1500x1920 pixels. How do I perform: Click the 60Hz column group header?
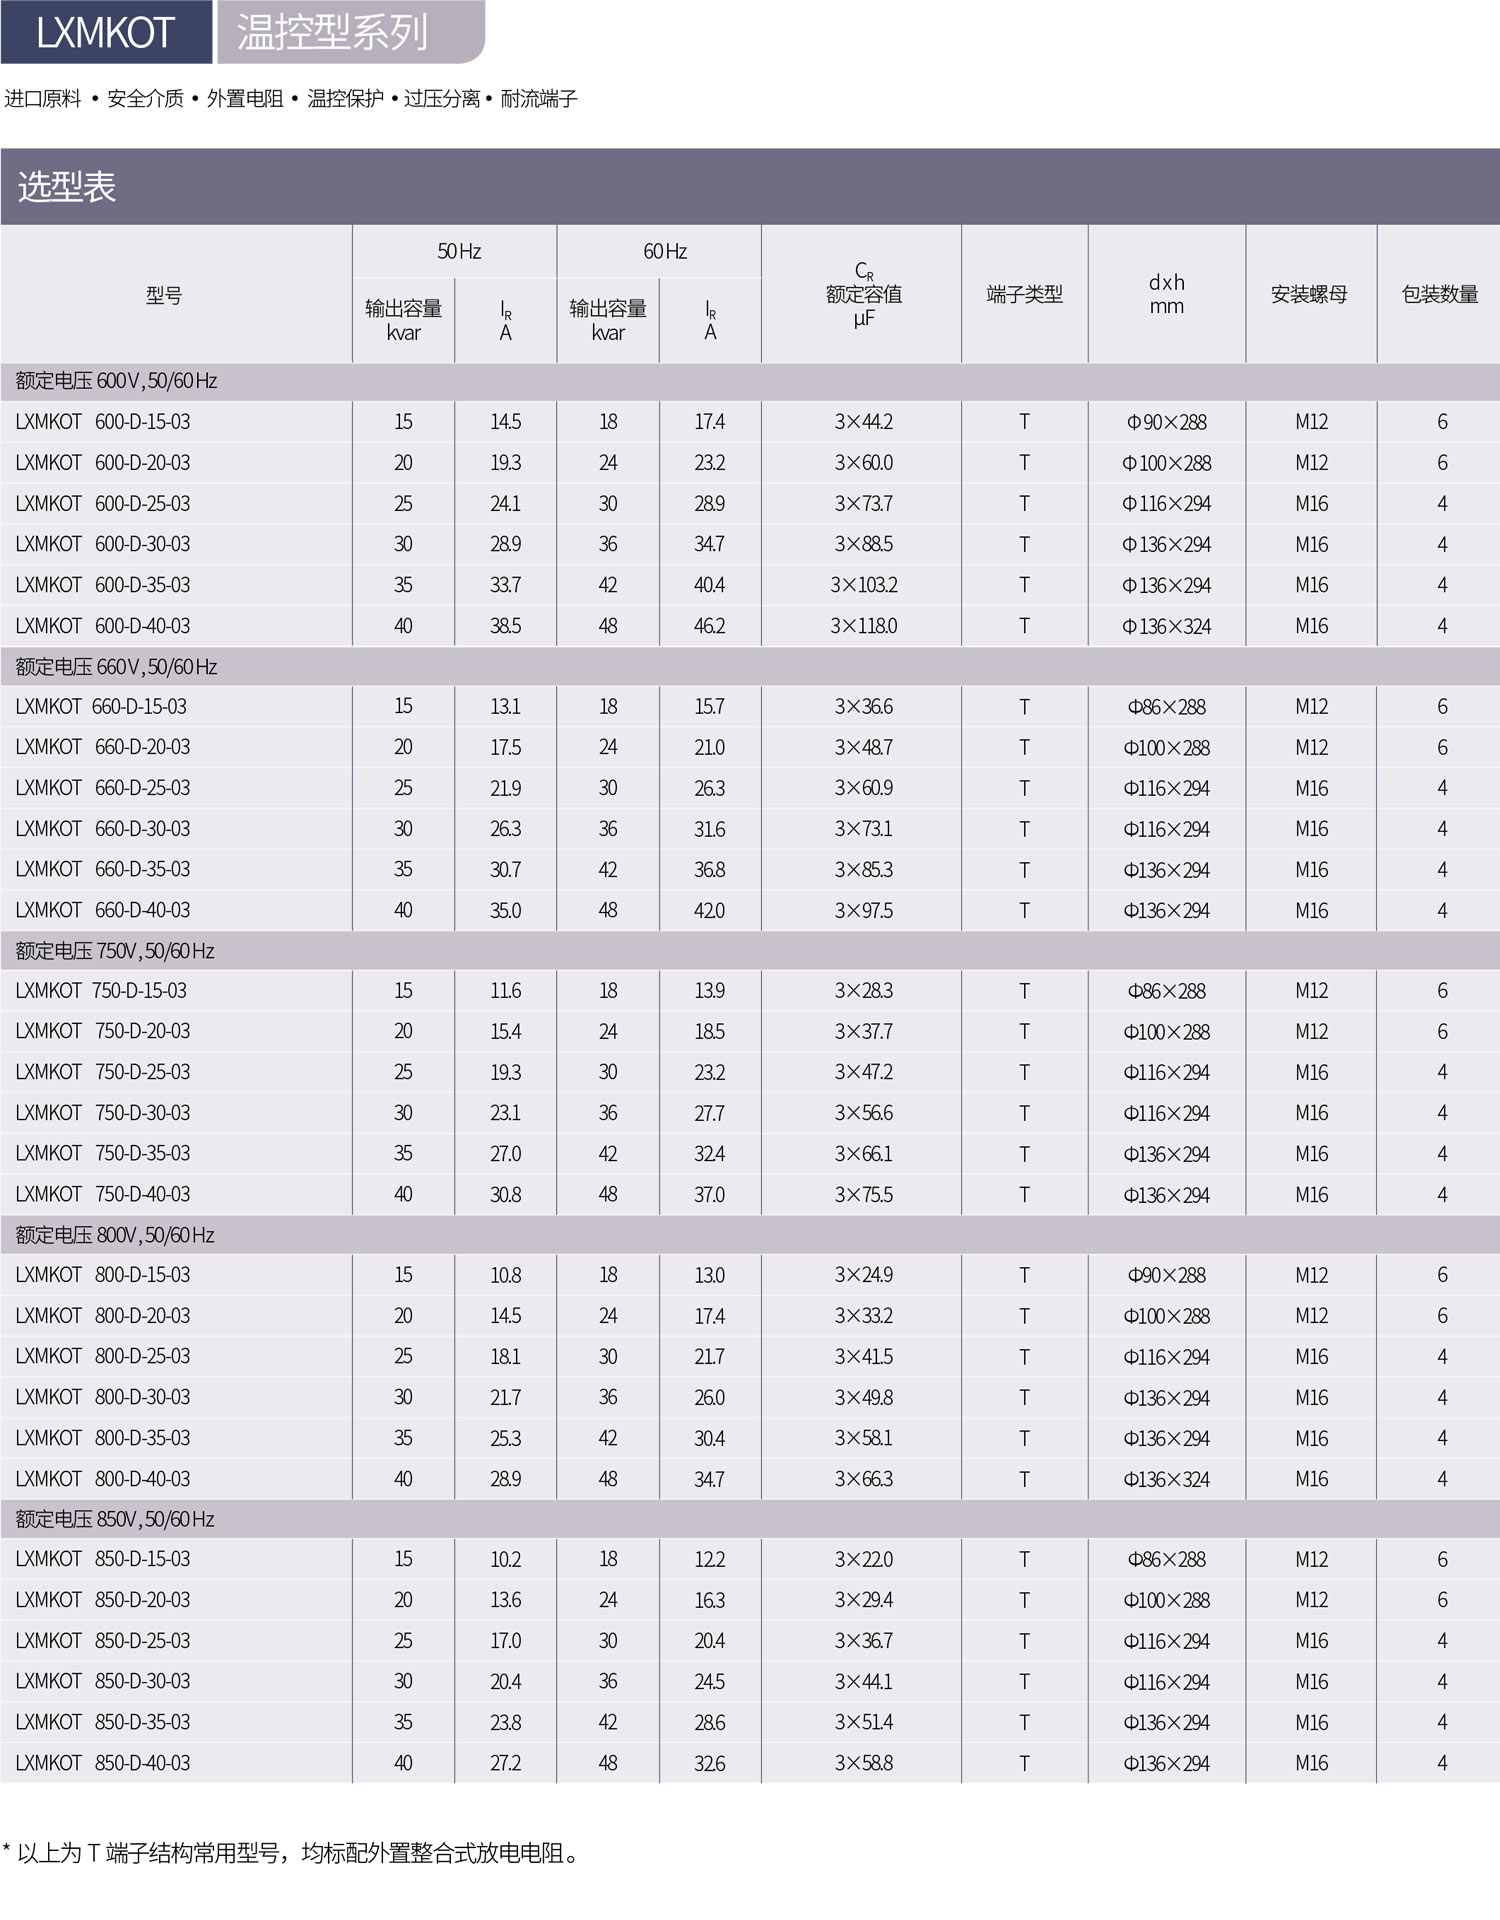pos(664,251)
